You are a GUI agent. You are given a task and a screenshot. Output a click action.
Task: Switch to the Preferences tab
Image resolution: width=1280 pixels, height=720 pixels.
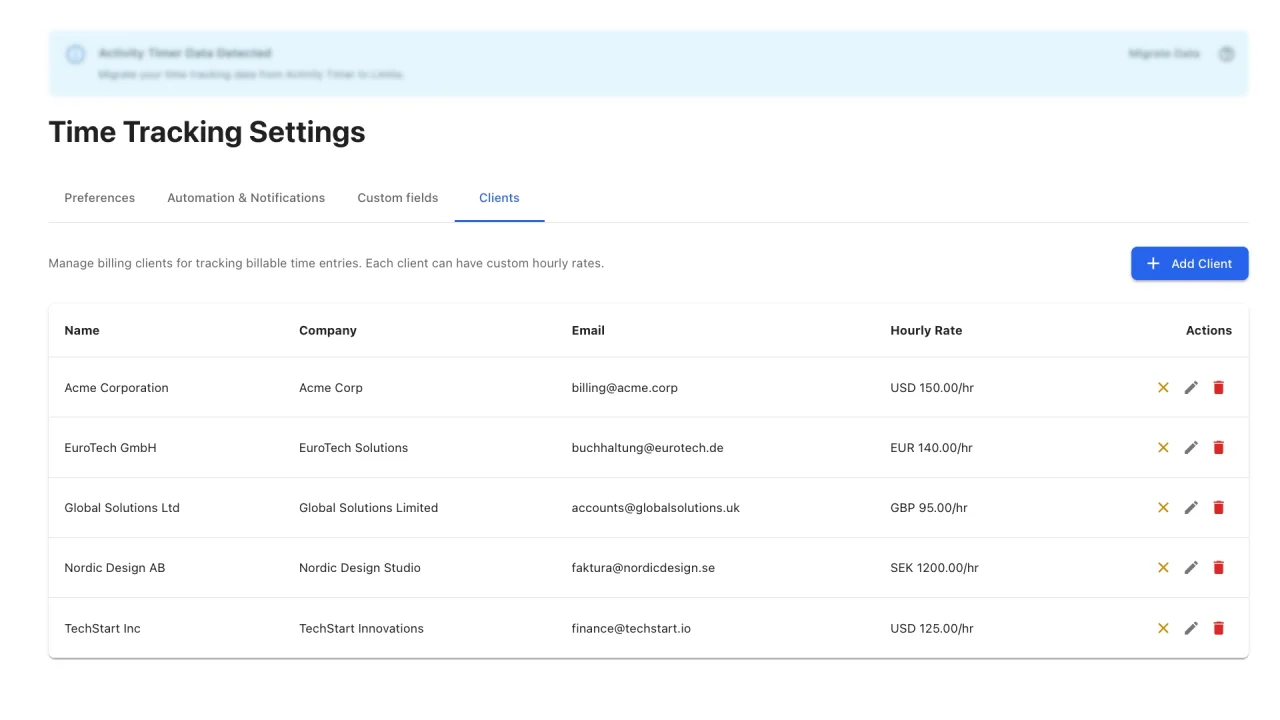coord(99,198)
